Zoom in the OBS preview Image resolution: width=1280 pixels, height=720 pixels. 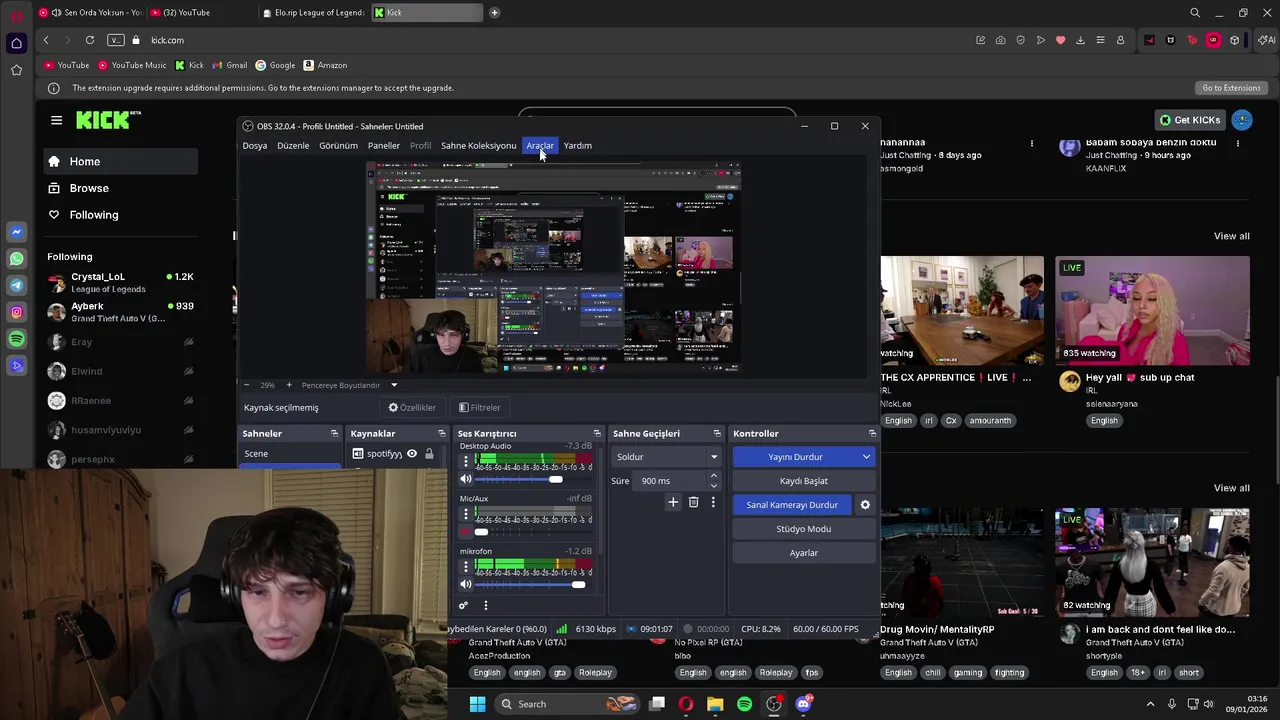click(x=289, y=385)
